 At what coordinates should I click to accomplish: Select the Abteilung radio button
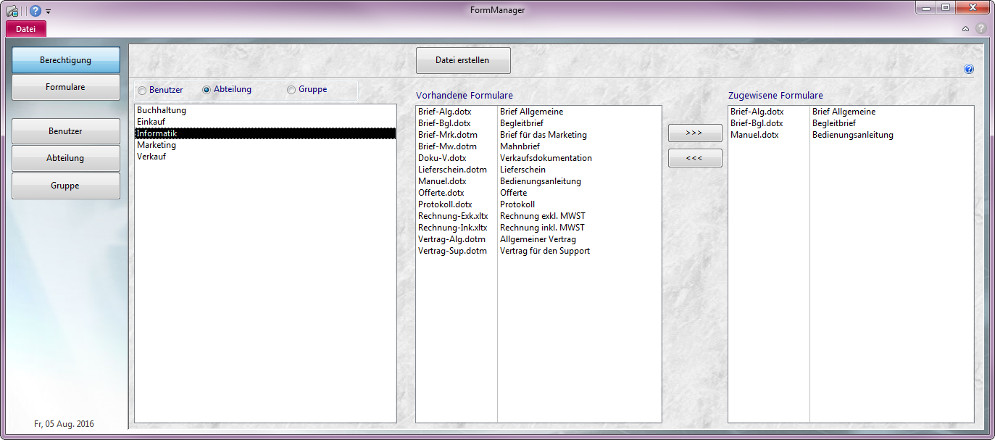(x=207, y=89)
